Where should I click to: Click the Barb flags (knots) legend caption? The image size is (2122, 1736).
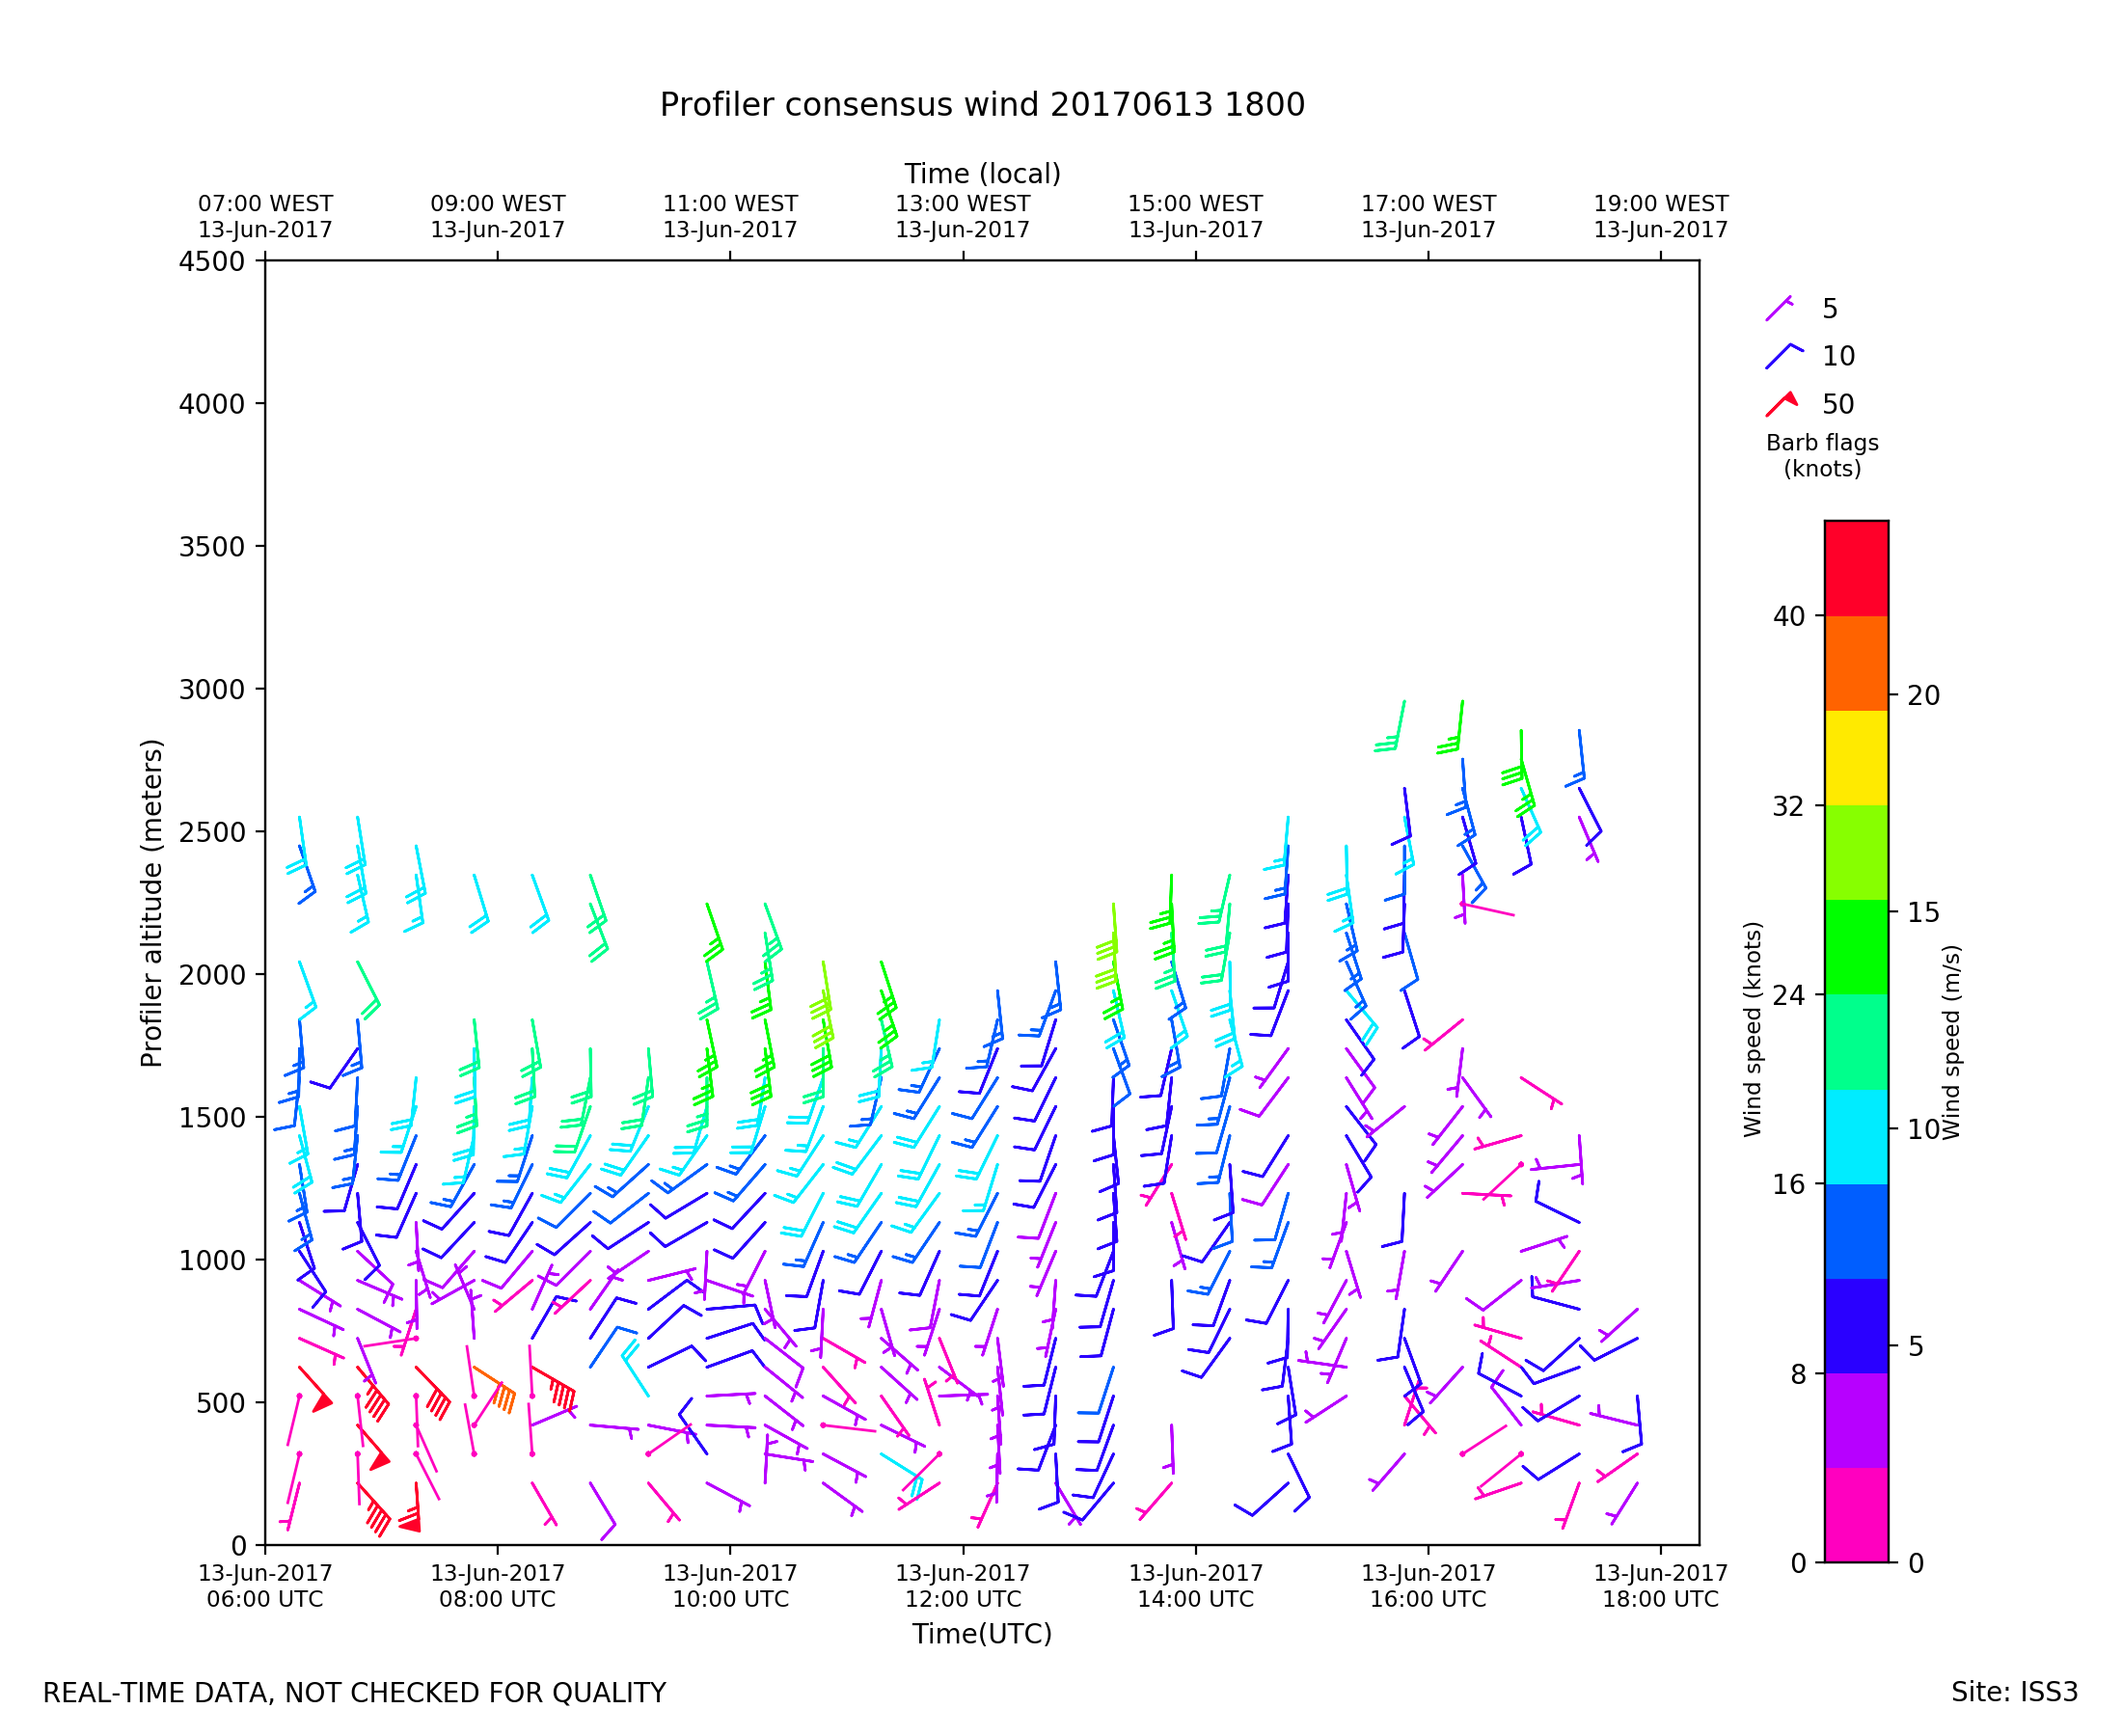coord(1822,456)
